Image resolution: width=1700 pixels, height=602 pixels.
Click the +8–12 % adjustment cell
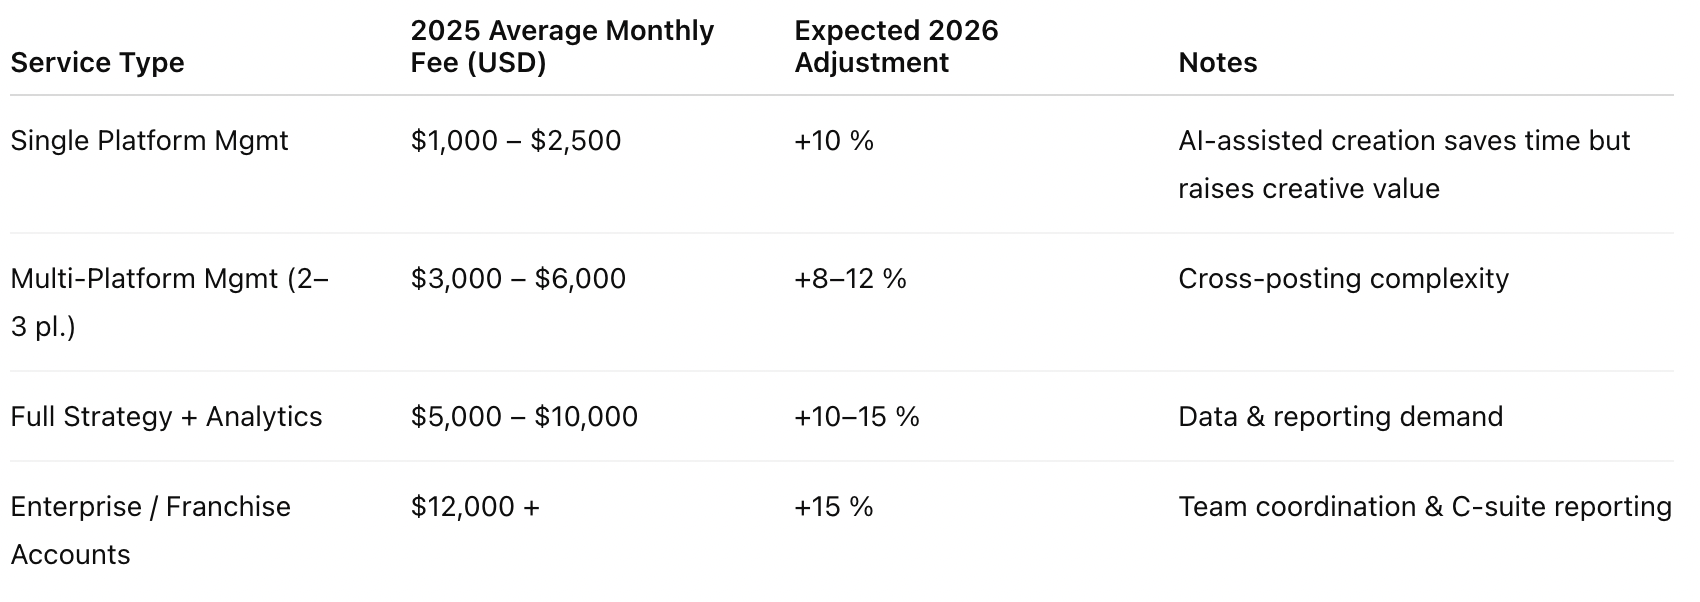(x=850, y=278)
